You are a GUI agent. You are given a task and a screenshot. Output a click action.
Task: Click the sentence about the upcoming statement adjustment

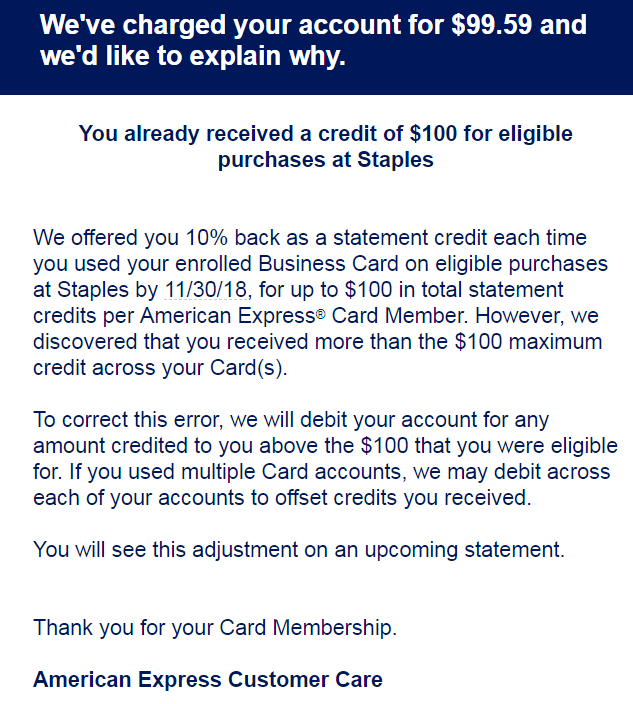point(299,549)
